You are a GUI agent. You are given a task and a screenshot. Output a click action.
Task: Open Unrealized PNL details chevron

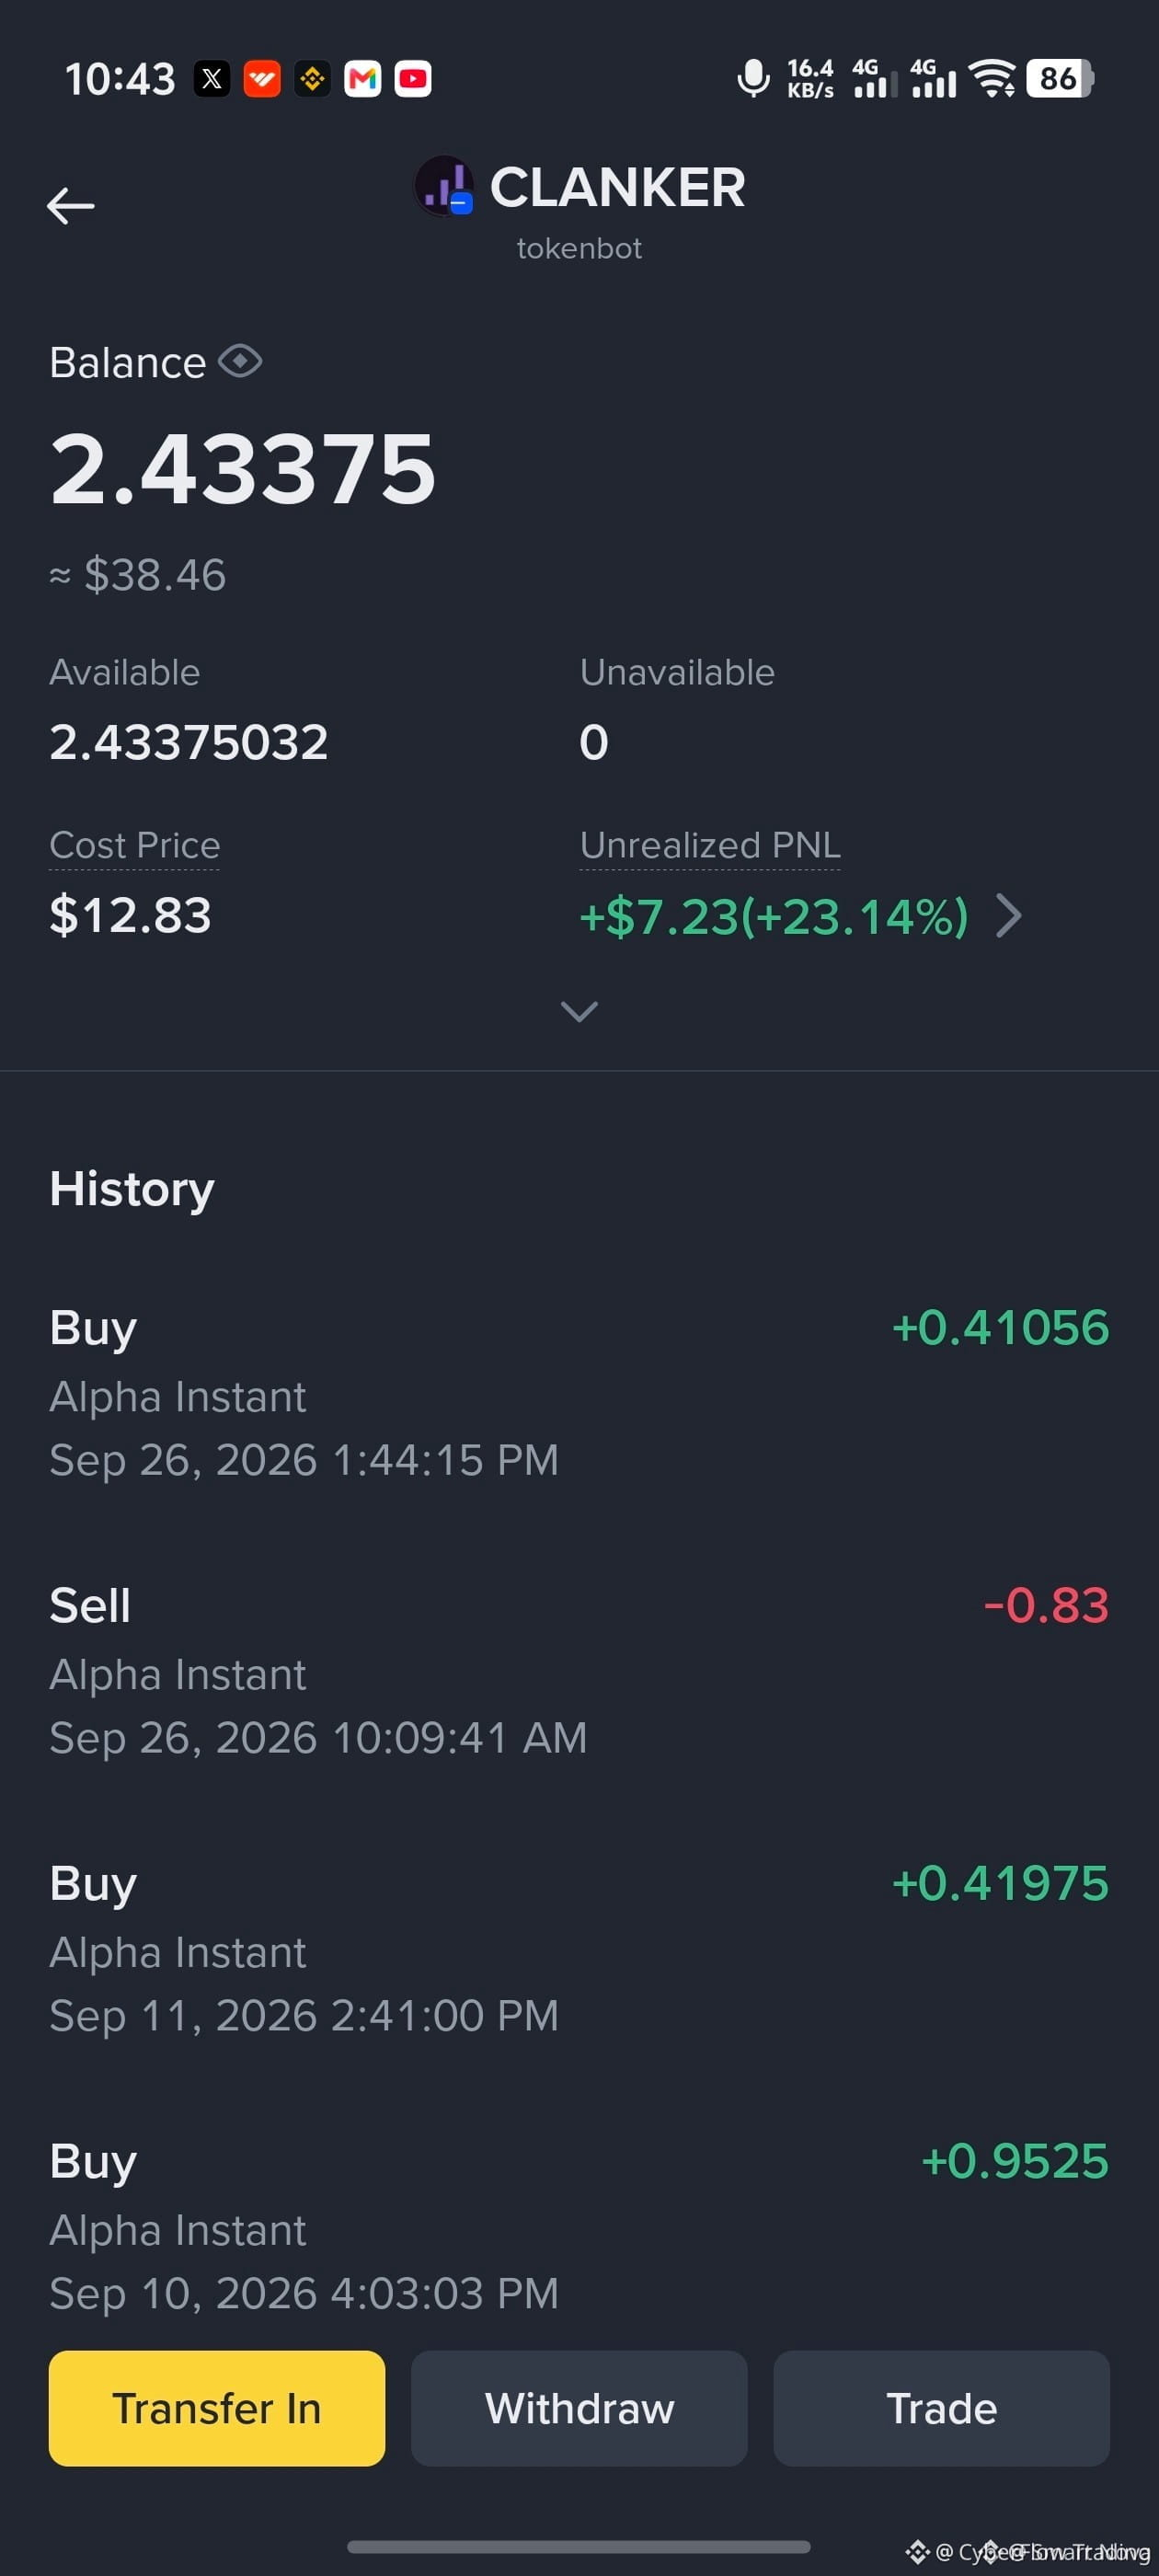[x=1009, y=916]
